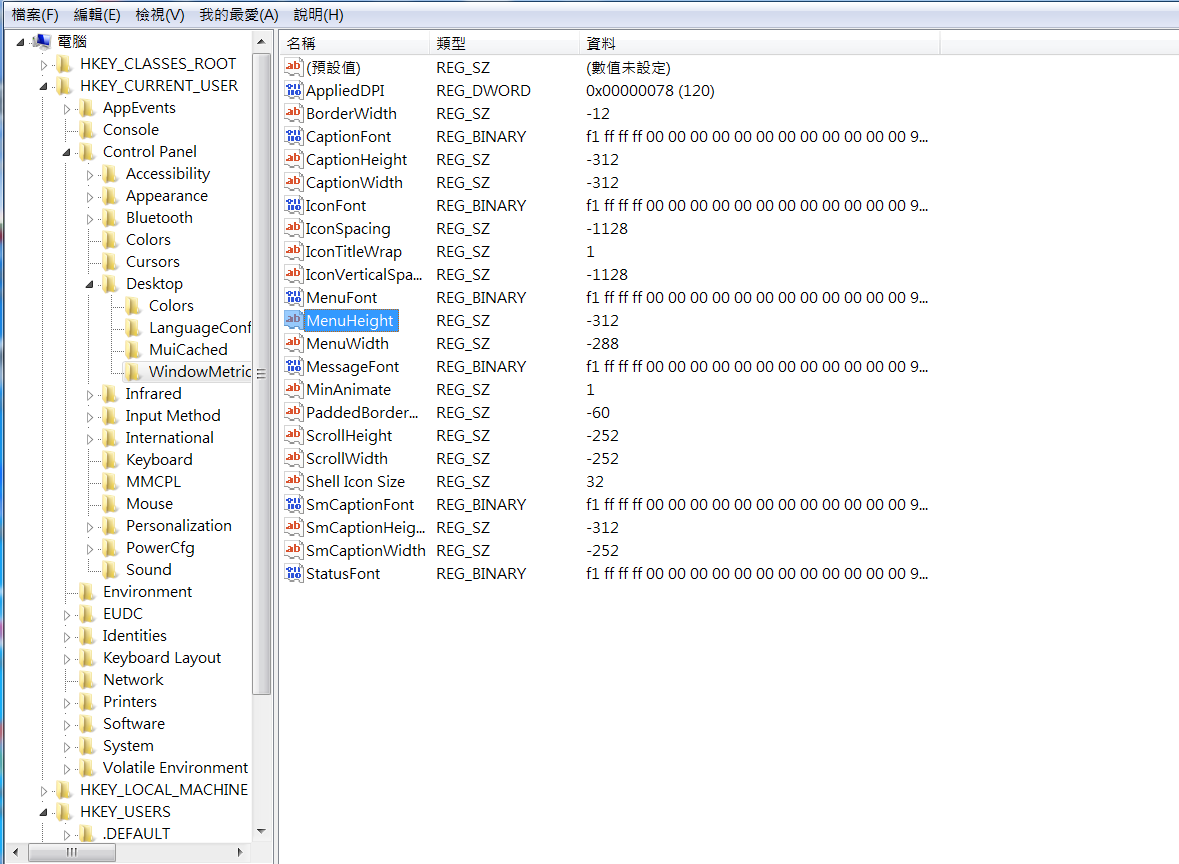Click the BorderWidth string value icon

point(294,114)
